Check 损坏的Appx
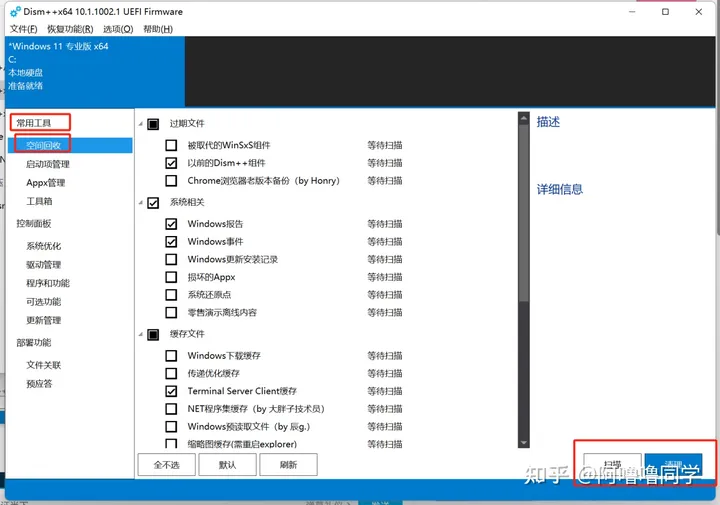Screen dimensions: 720x505 tap(171, 277)
